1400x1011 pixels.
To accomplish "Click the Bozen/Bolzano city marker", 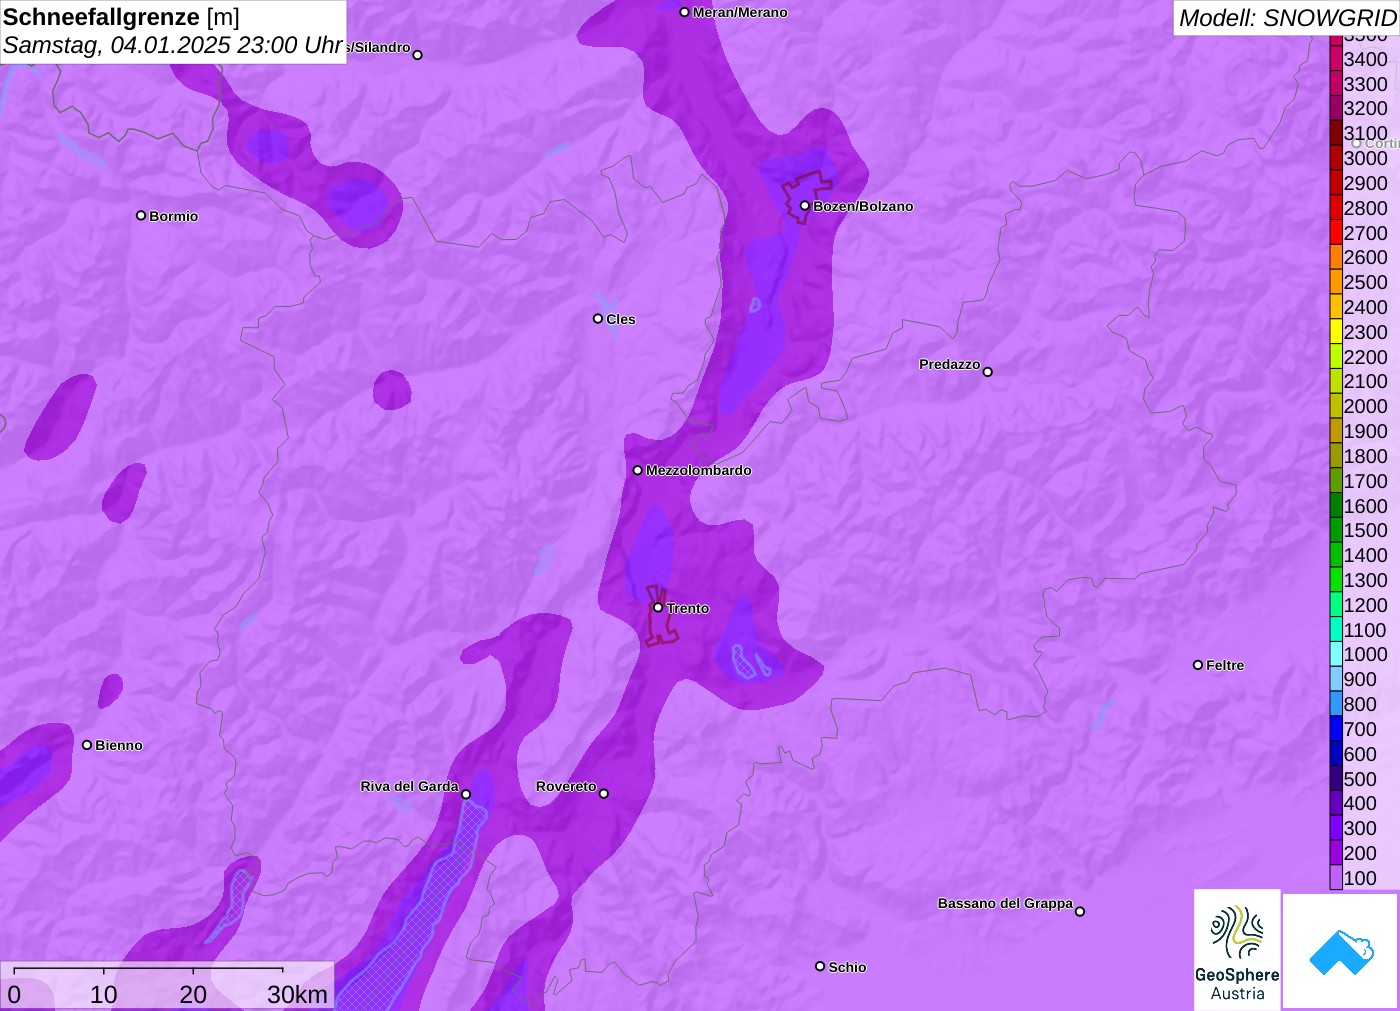I will coord(805,206).
